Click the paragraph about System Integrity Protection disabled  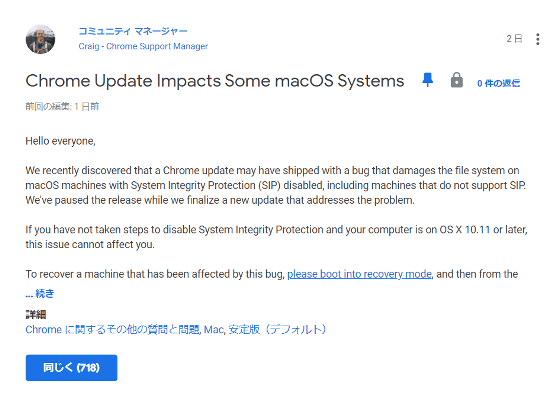pos(276,185)
